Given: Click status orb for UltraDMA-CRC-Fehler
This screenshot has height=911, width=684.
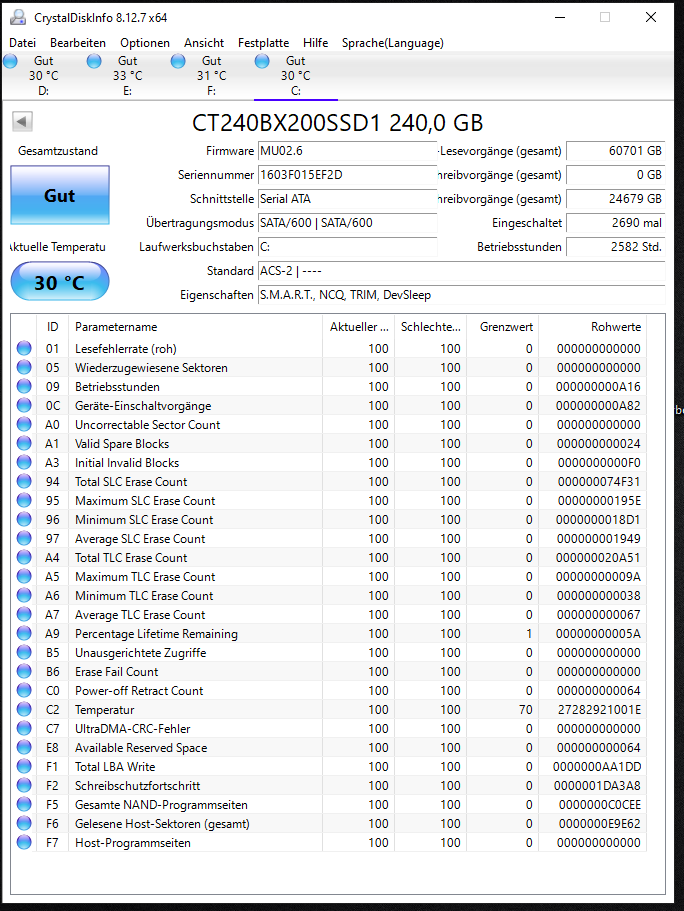Looking at the screenshot, I should point(24,729).
